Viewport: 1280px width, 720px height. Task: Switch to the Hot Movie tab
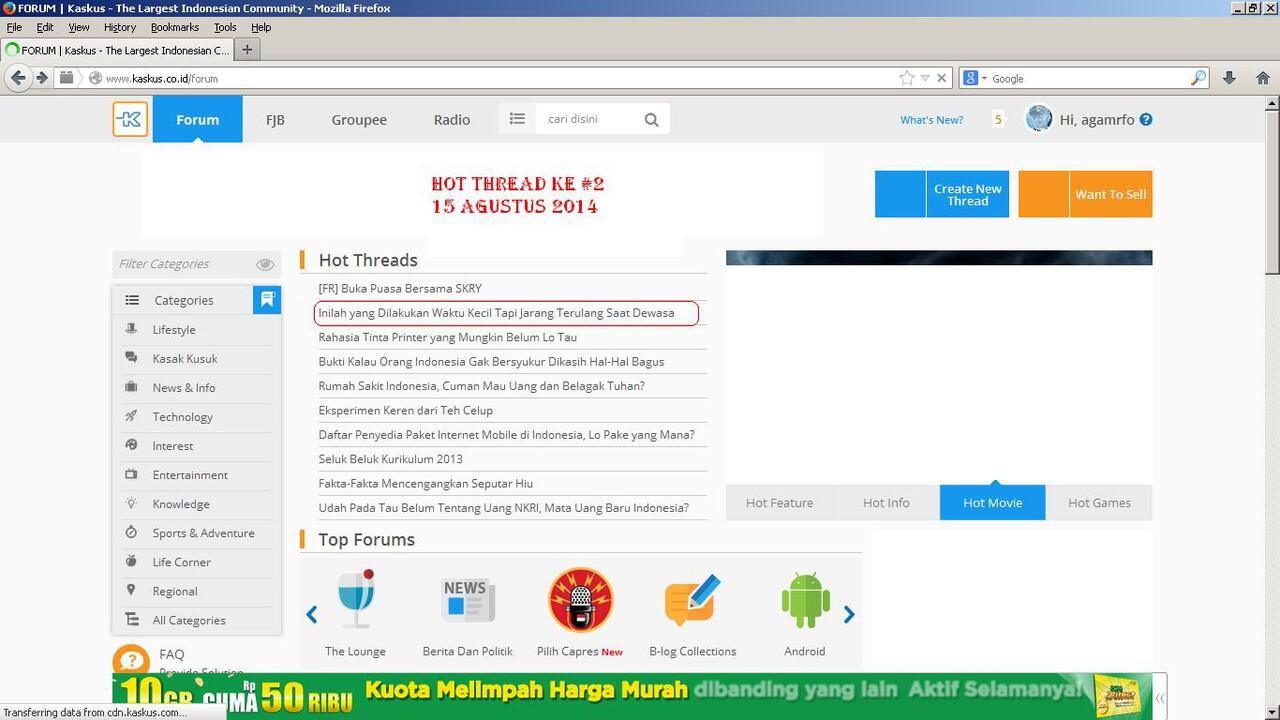tap(993, 502)
